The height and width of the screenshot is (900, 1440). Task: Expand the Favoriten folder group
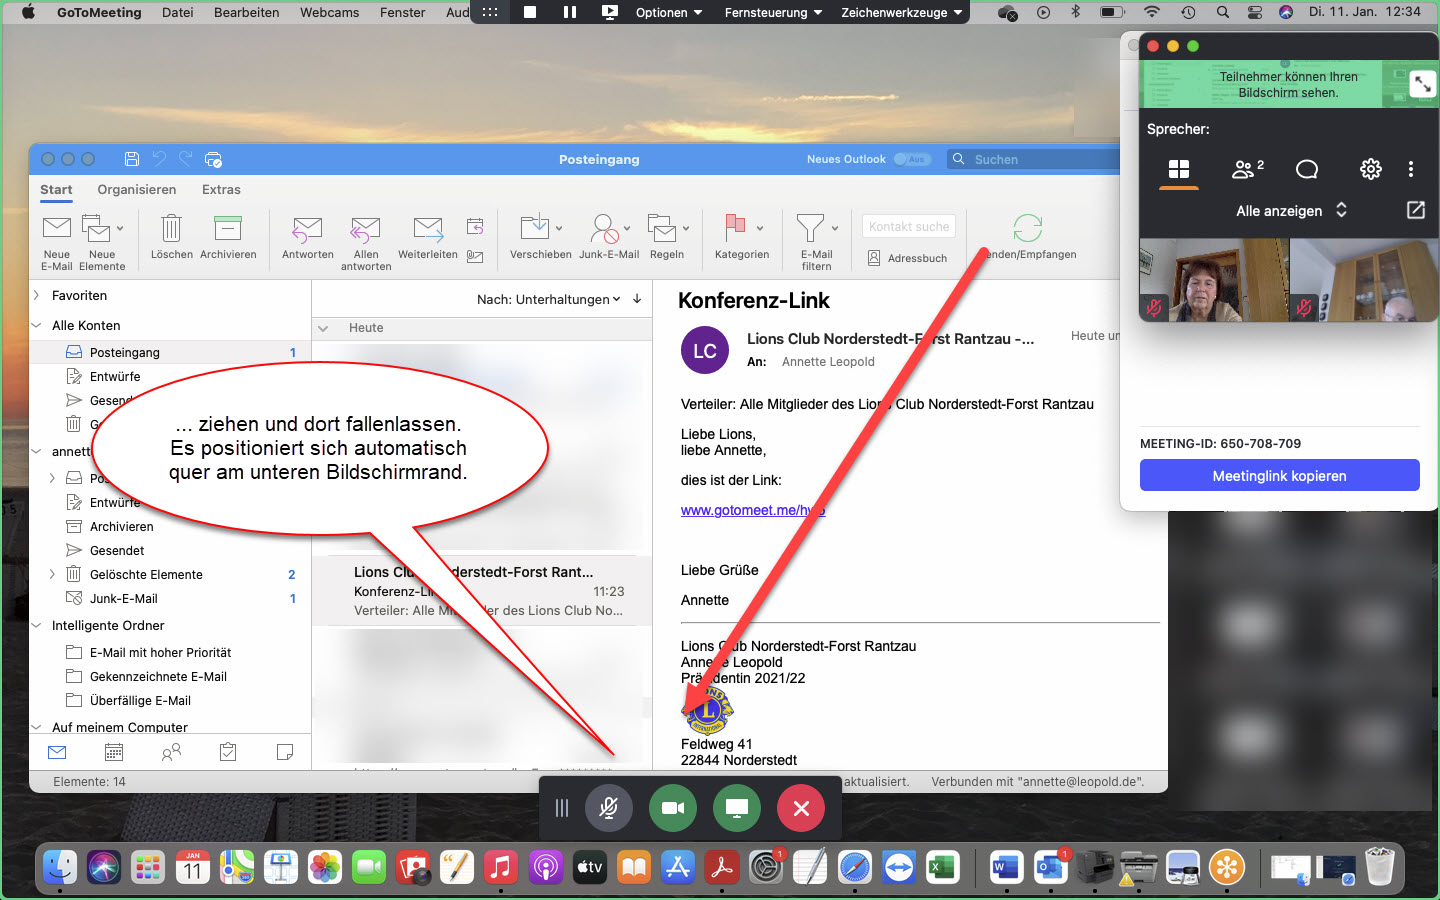click(x=37, y=295)
